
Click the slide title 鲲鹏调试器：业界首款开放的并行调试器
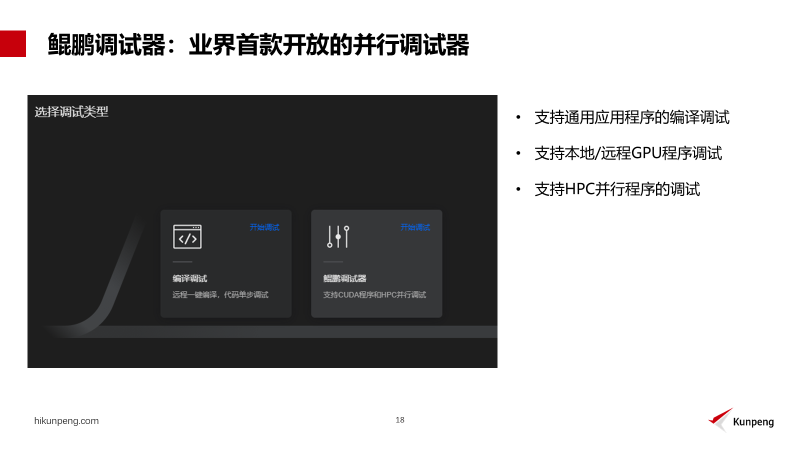[x=258, y=44]
